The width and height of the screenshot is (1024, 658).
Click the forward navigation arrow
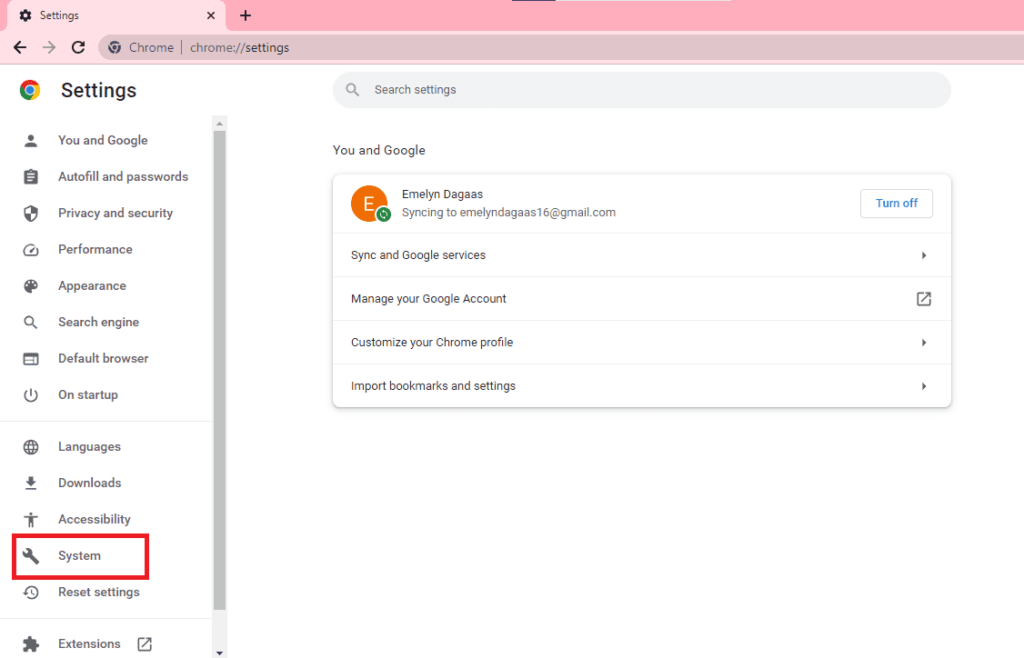[x=49, y=47]
